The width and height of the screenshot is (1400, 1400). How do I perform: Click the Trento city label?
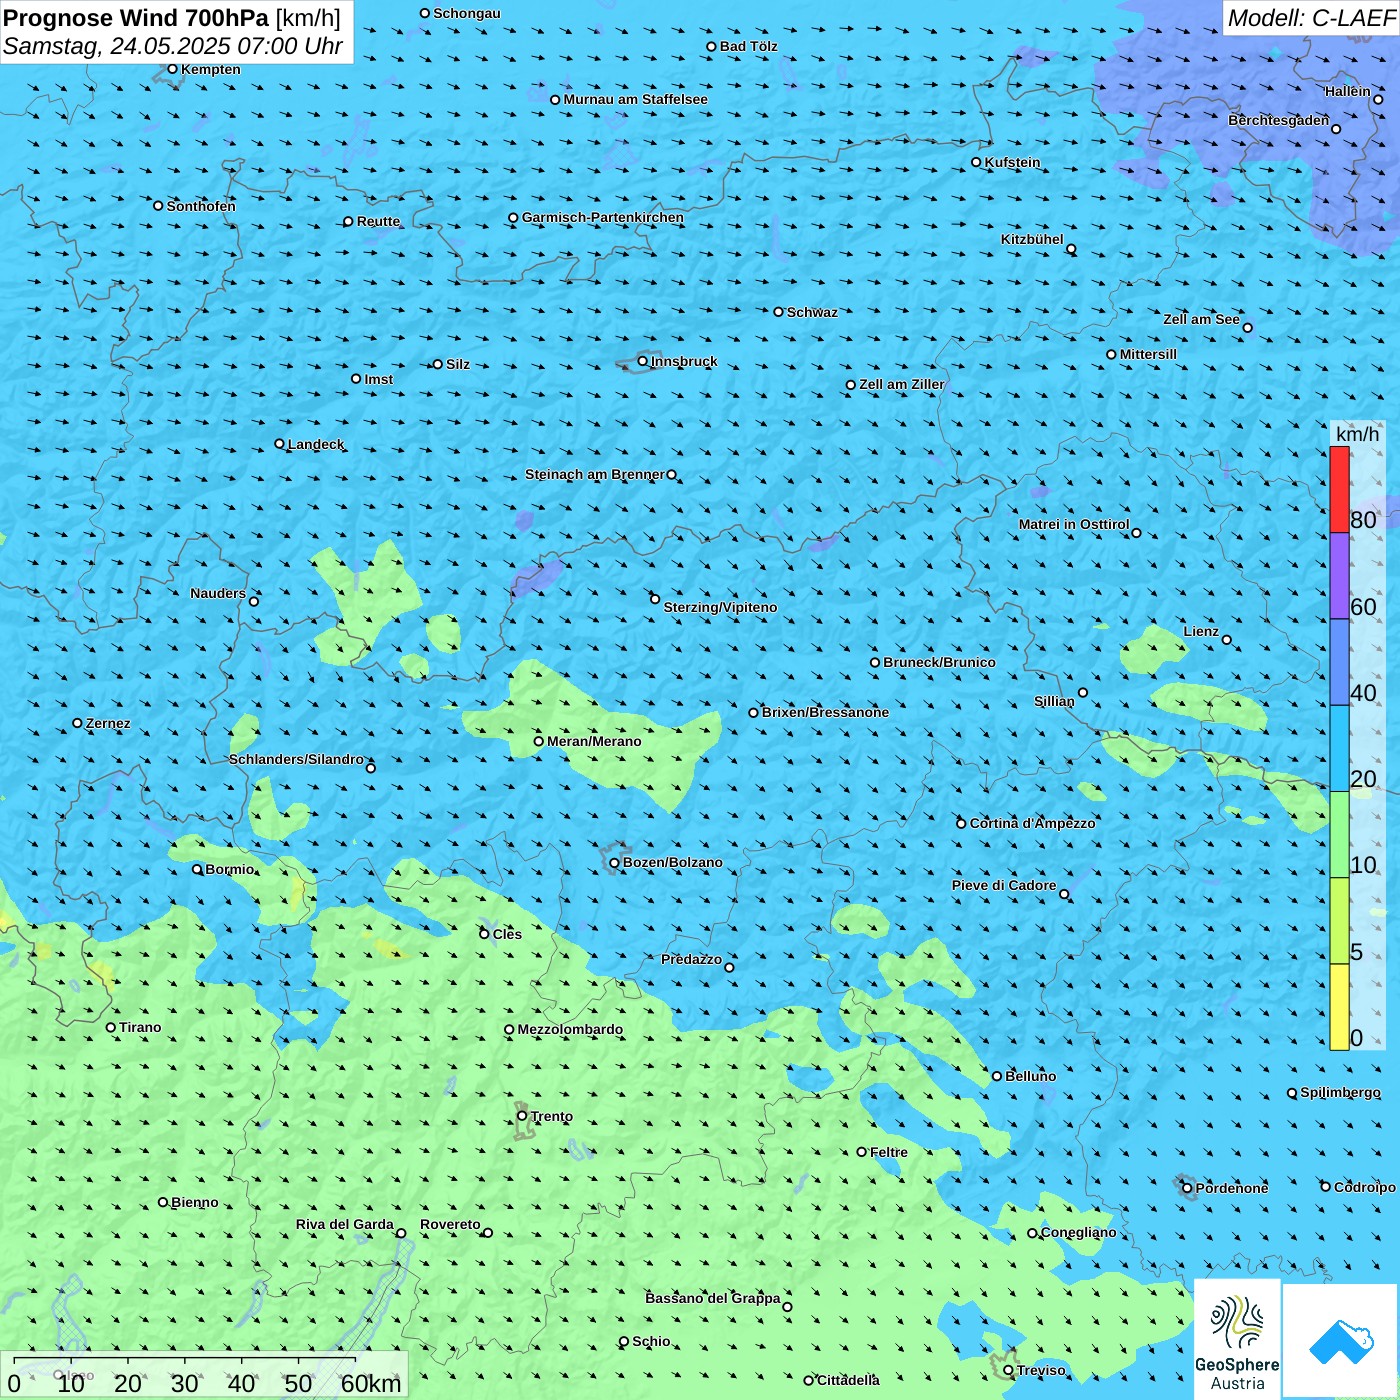(x=552, y=1116)
